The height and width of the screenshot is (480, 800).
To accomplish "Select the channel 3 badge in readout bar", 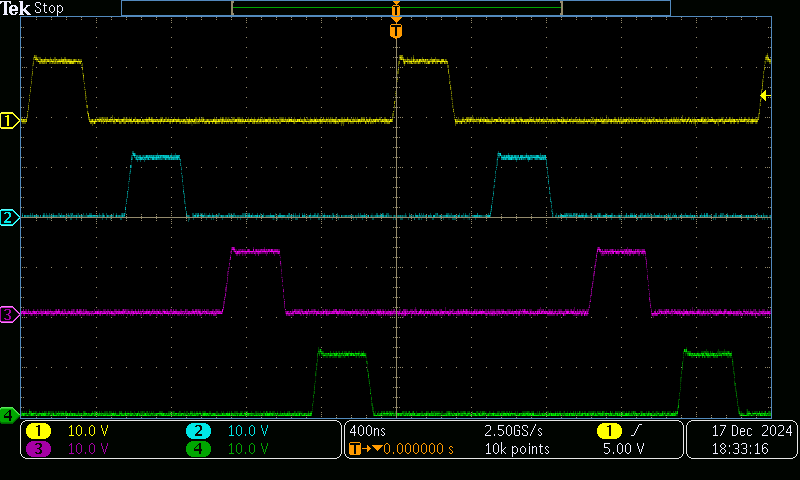I will [x=38, y=449].
